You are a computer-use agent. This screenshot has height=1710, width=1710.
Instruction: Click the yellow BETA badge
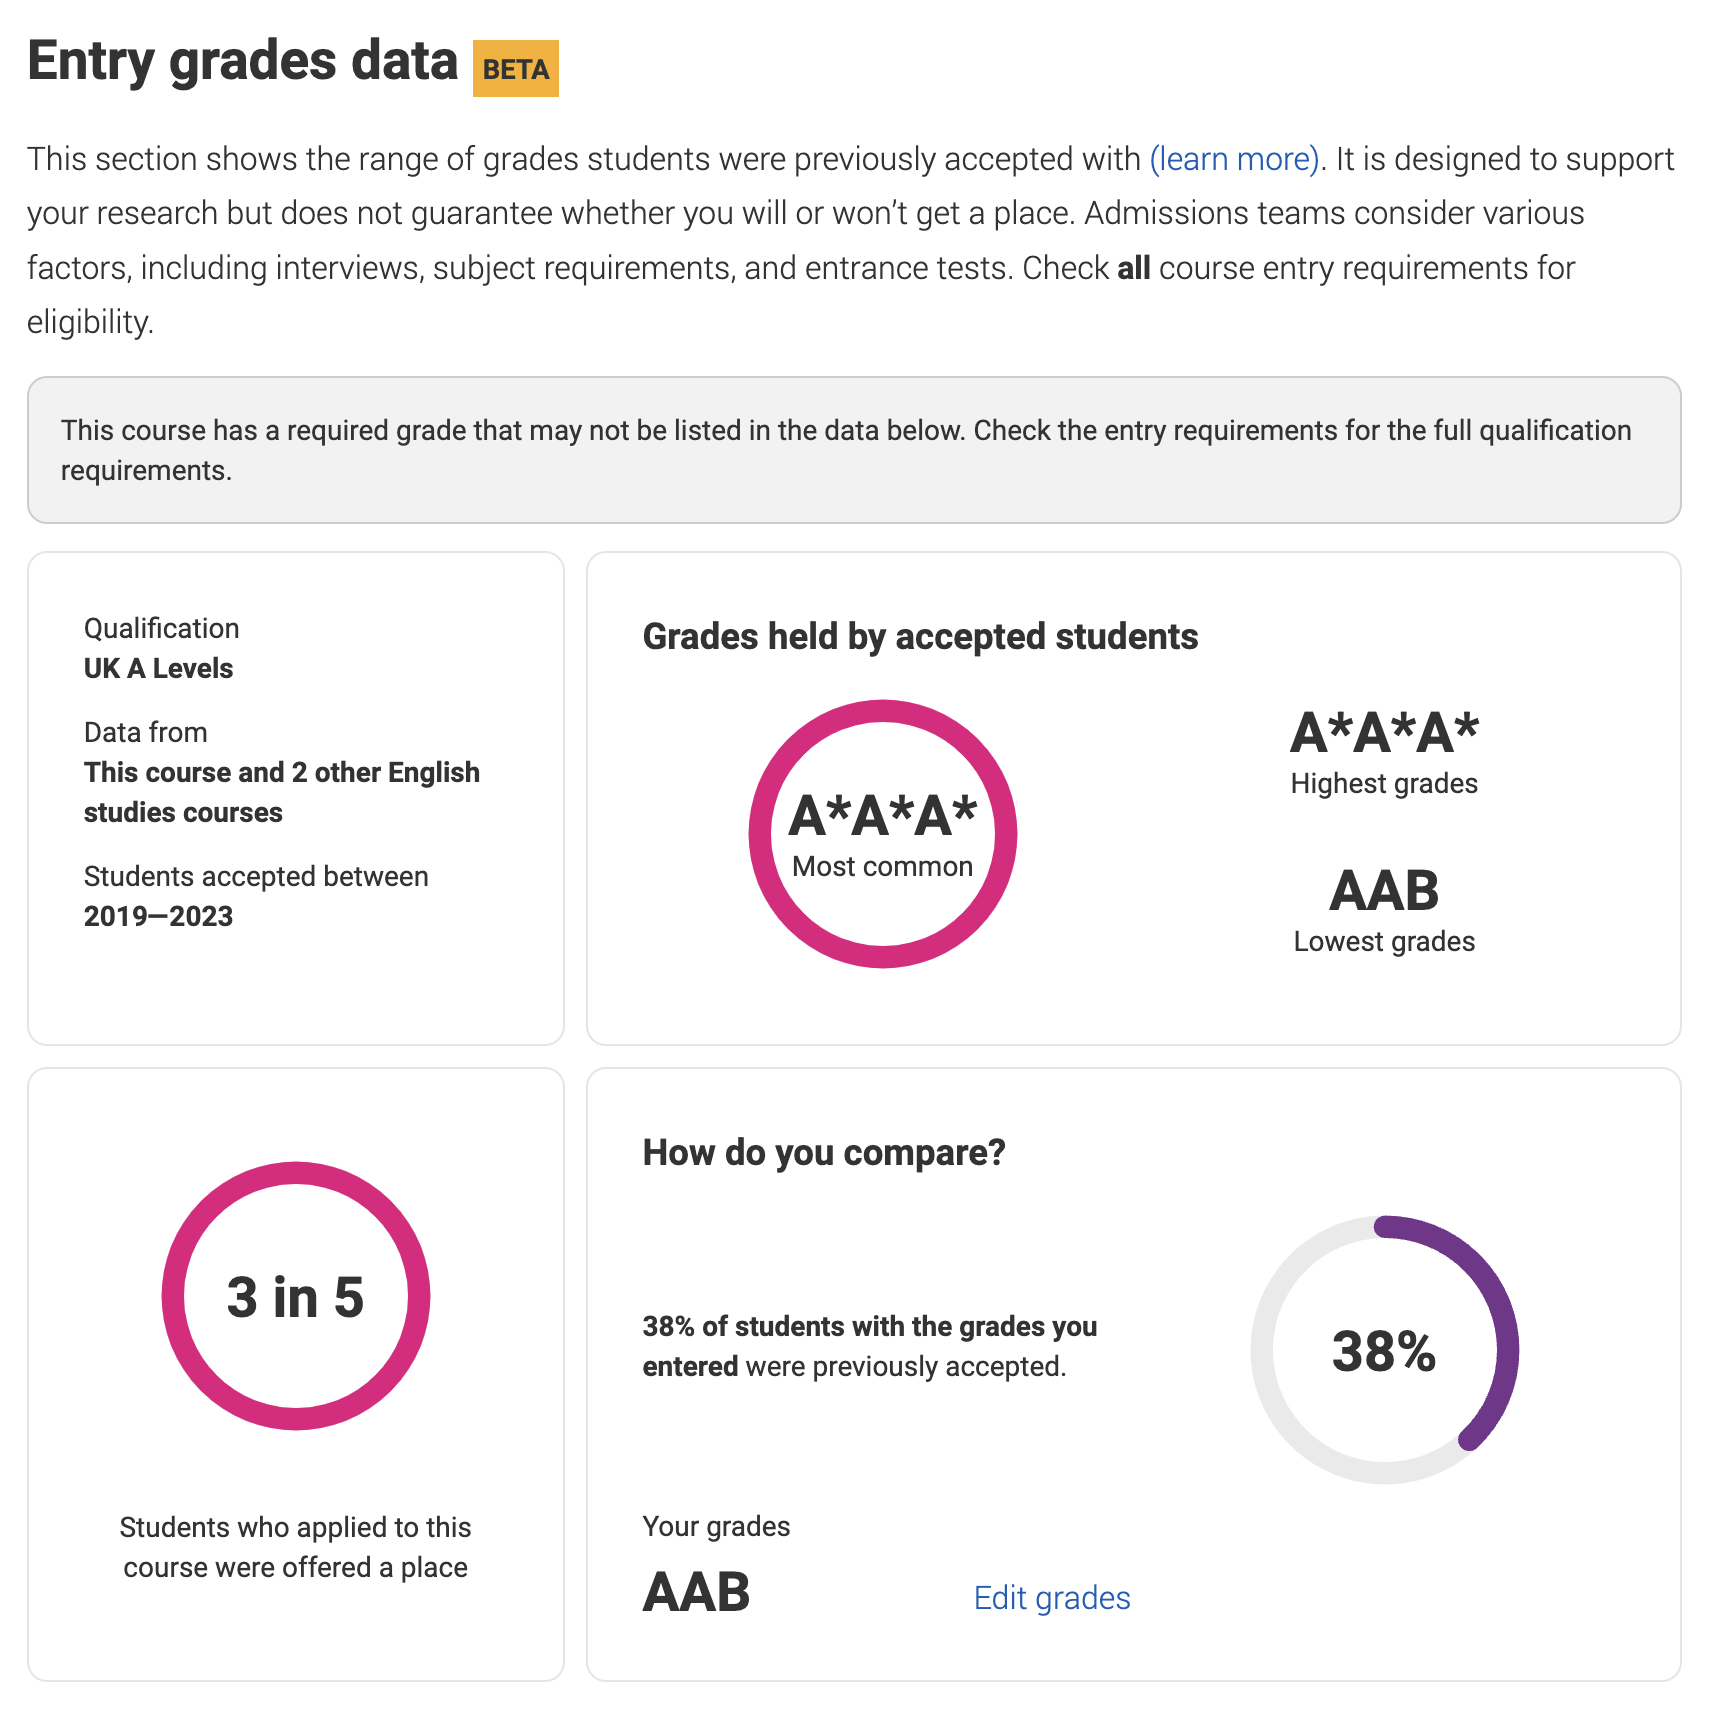(515, 69)
